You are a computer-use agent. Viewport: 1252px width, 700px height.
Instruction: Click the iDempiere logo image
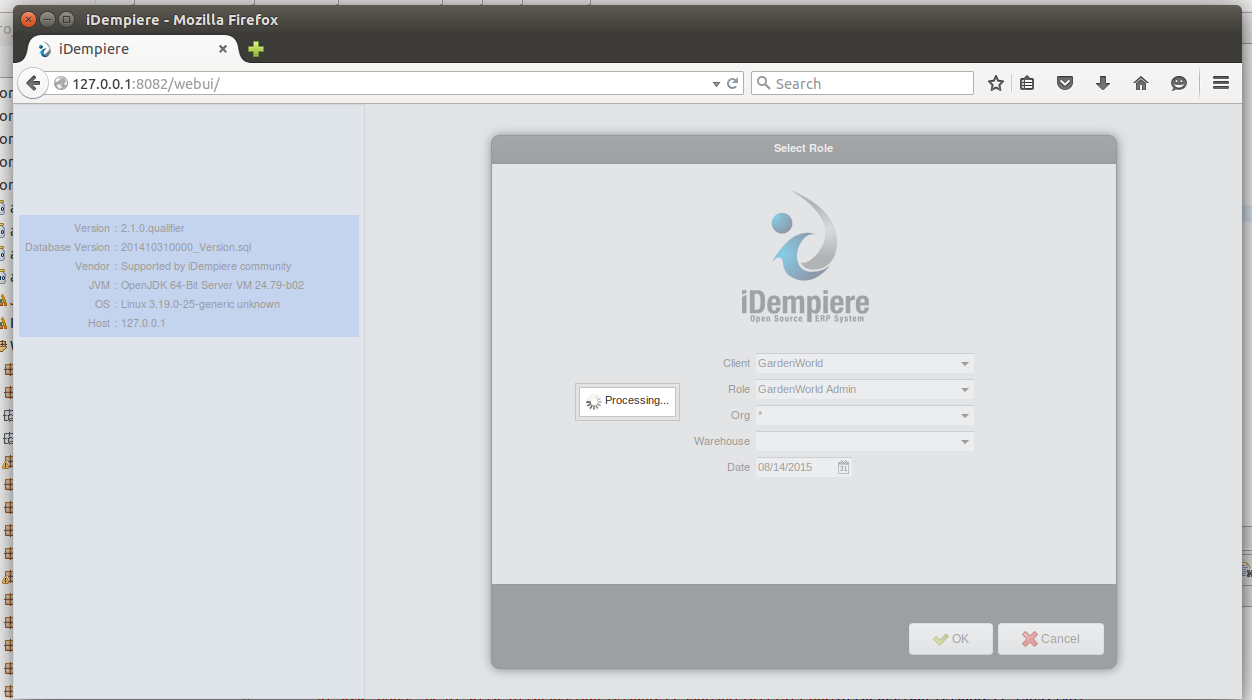point(805,256)
